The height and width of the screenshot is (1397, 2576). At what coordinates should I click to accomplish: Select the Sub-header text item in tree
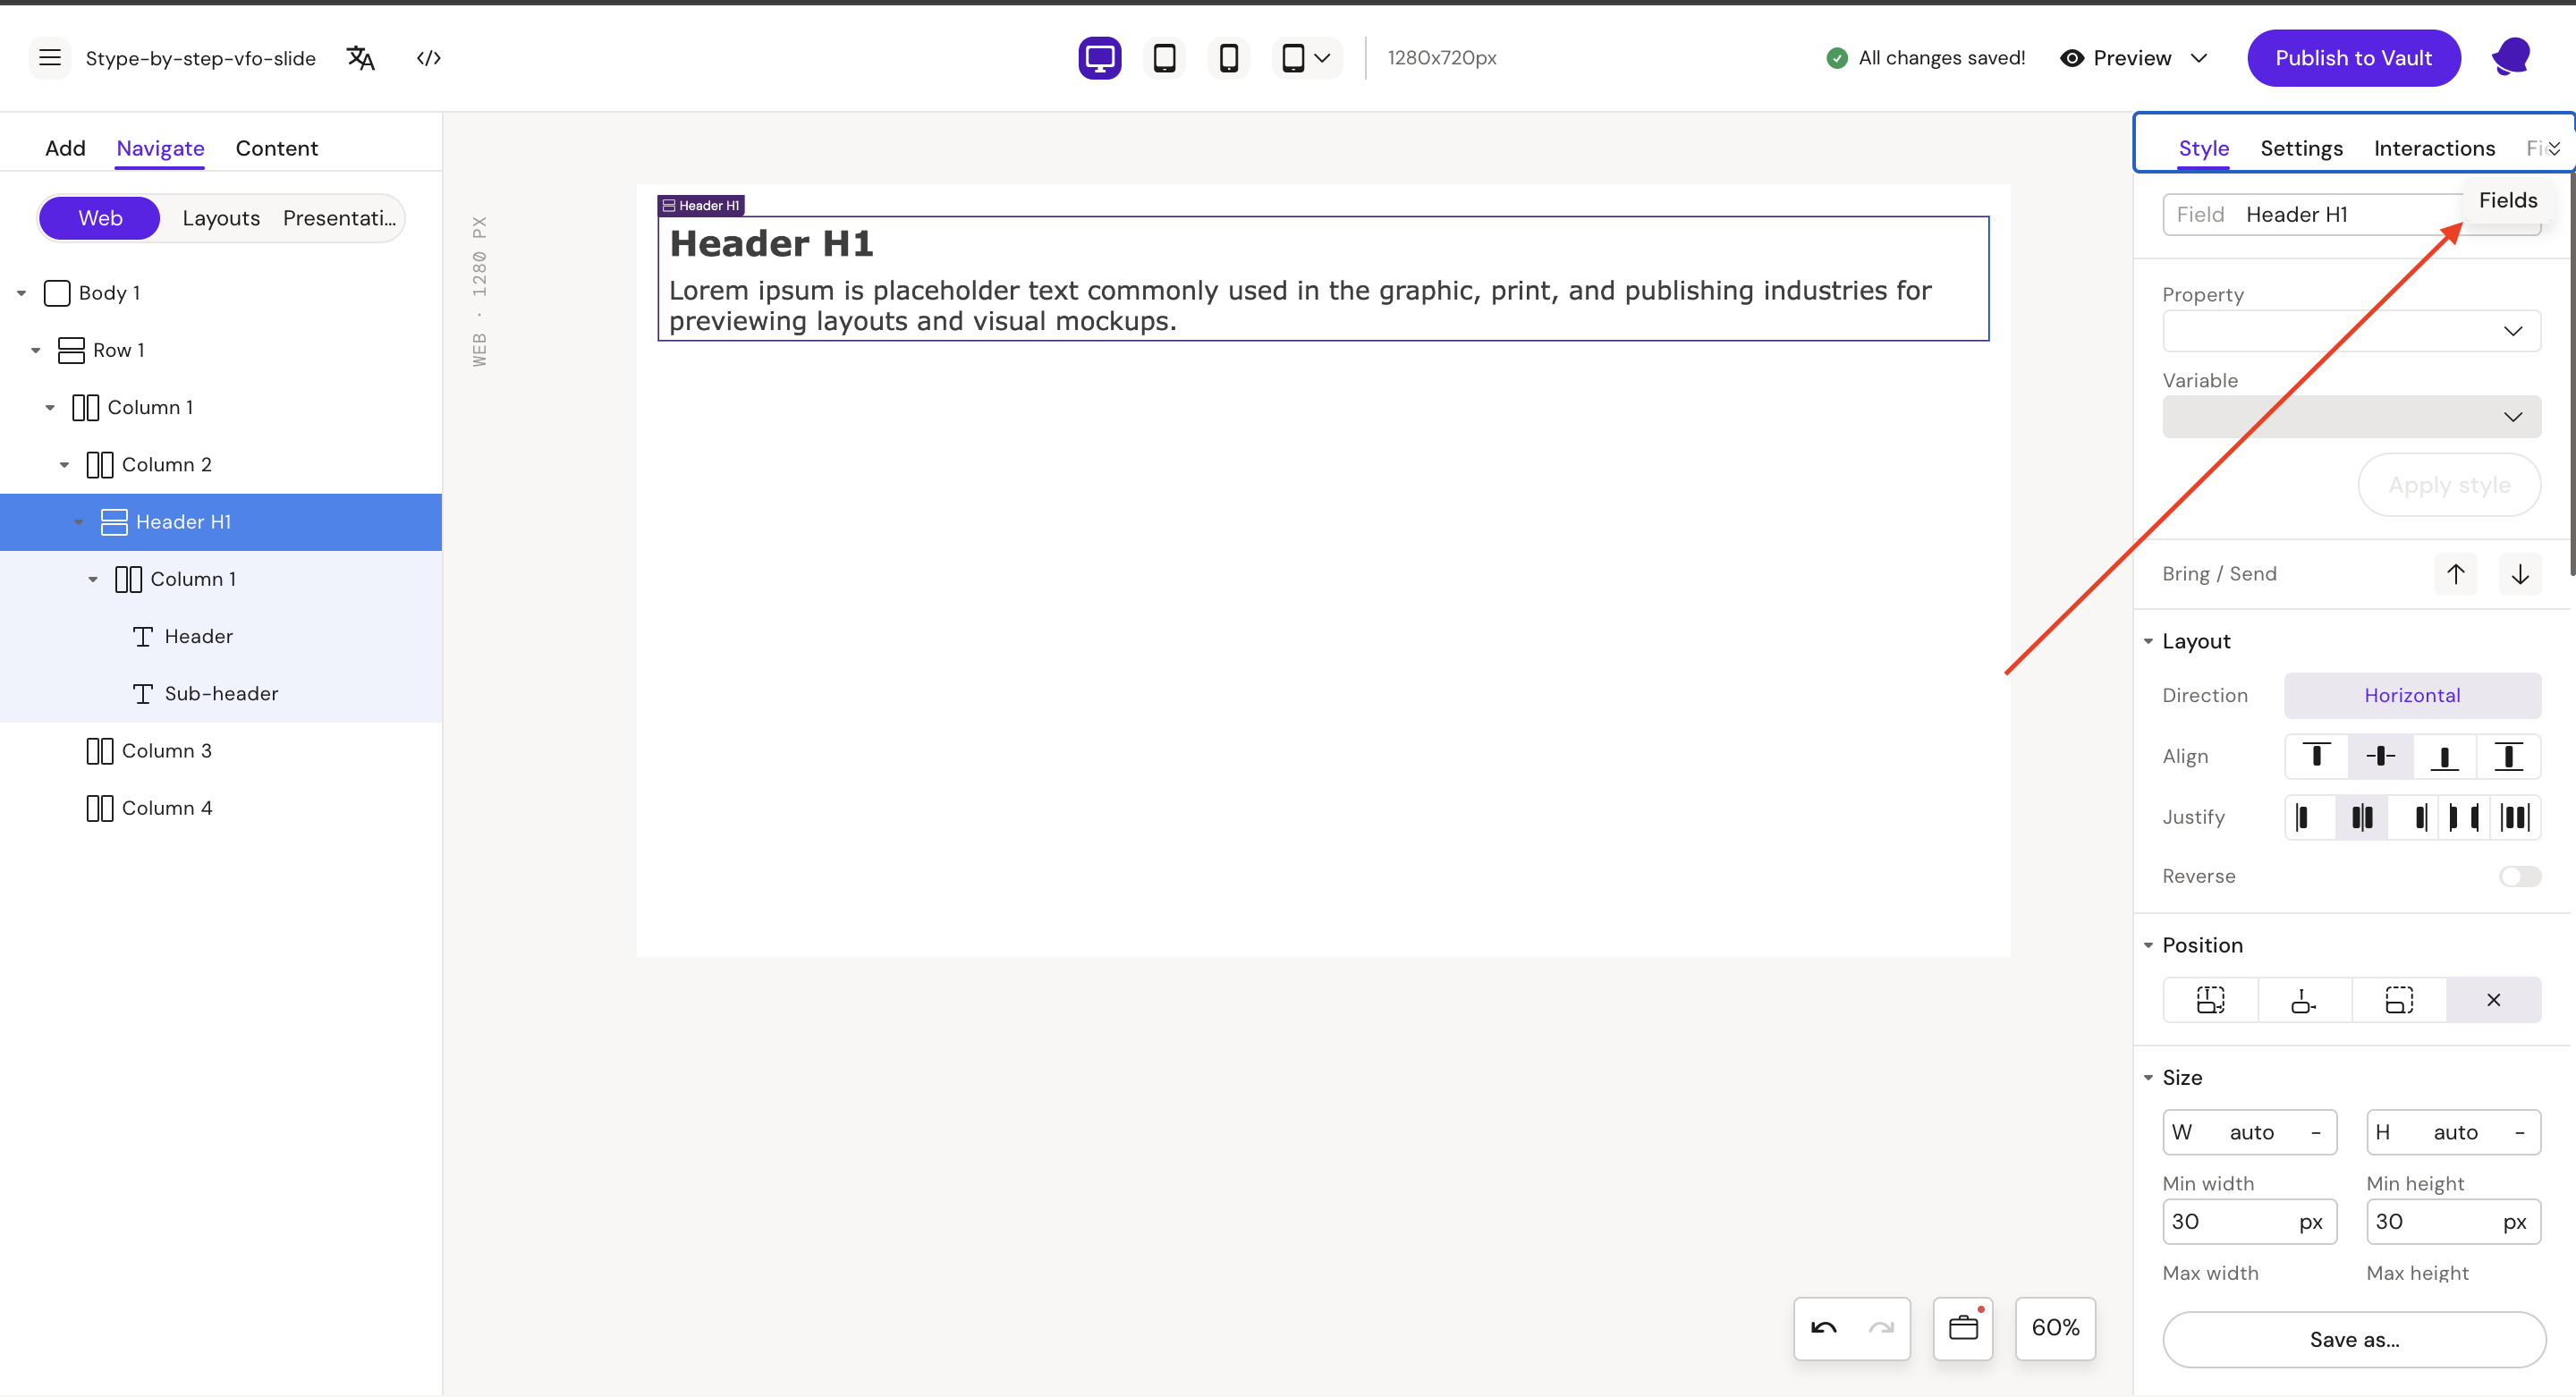coord(221,694)
